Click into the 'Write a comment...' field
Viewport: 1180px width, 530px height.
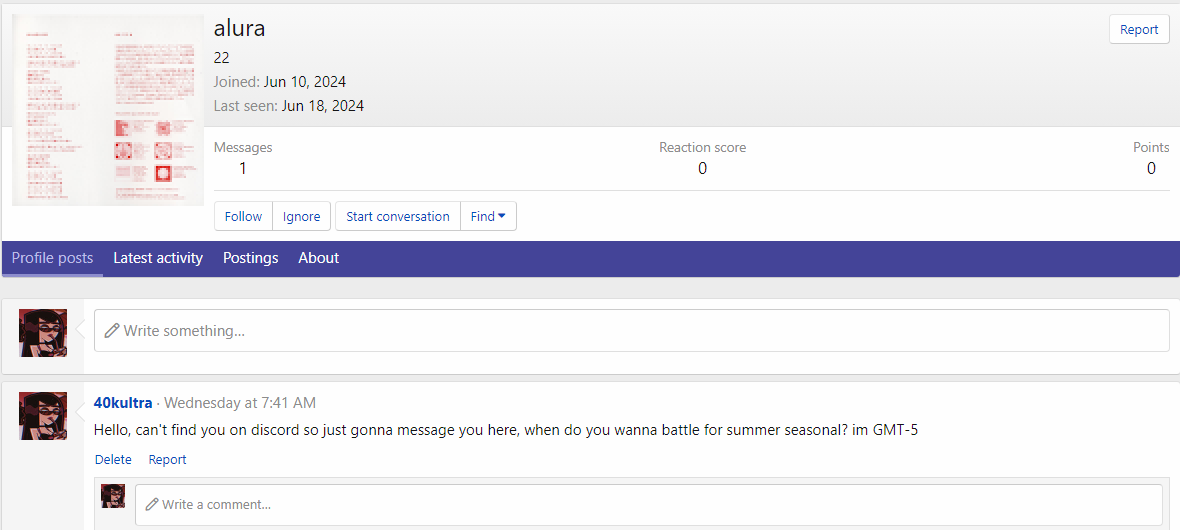coord(648,504)
